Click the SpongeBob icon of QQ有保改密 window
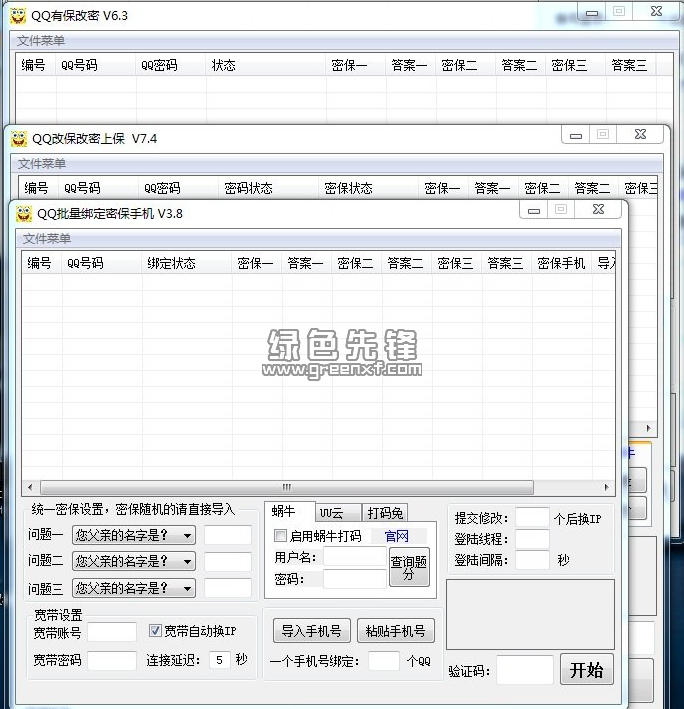 click(18, 16)
